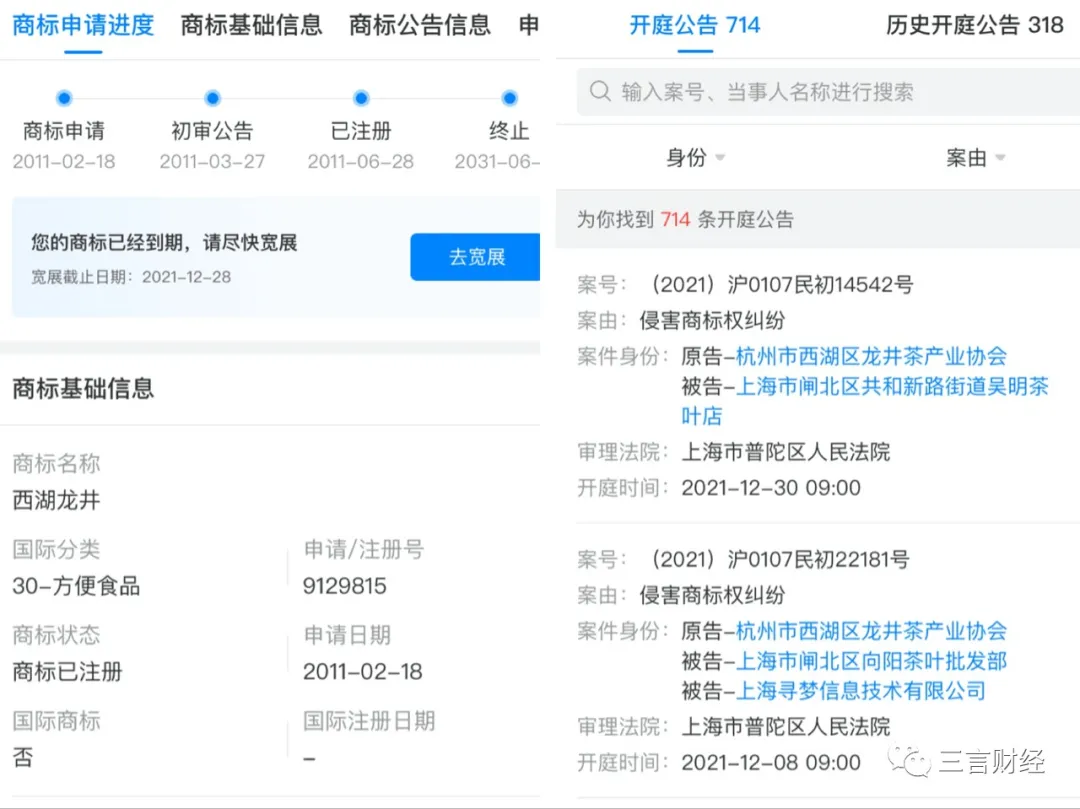
Task: Click the 商标已注册 status value
Action: click(68, 671)
